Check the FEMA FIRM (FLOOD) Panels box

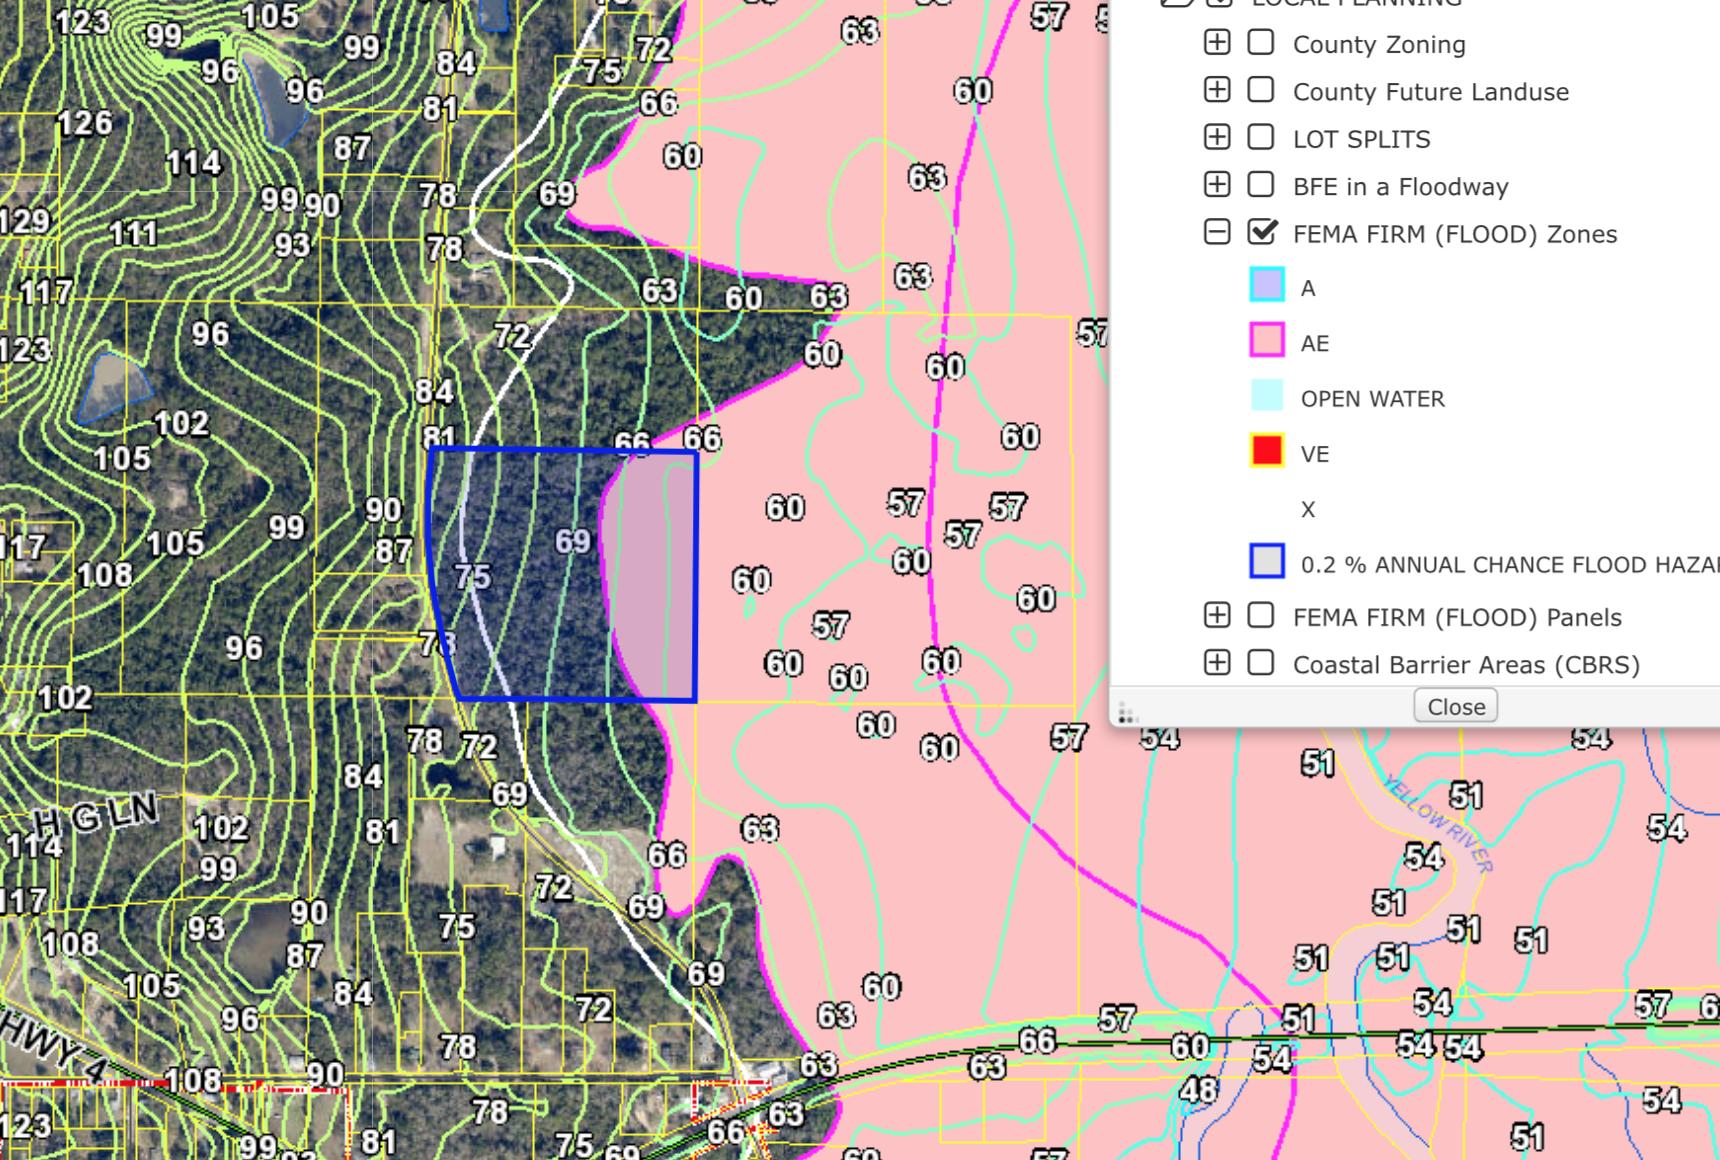pyautogui.click(x=1261, y=616)
